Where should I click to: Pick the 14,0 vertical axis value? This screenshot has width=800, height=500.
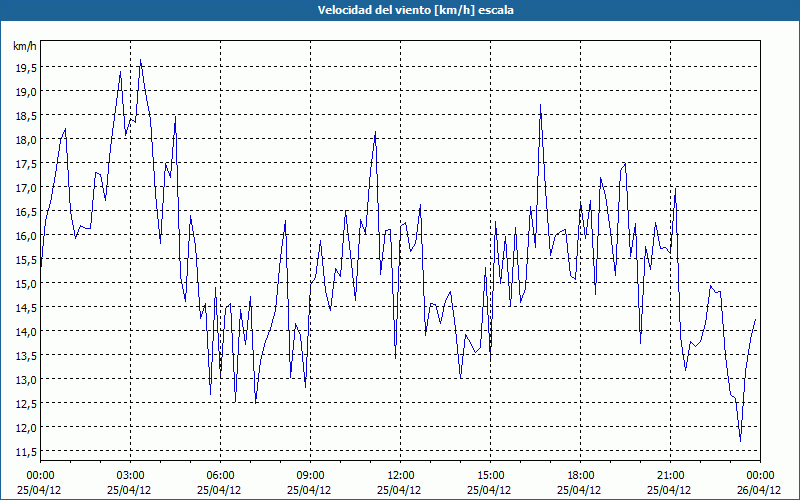click(x=25, y=331)
